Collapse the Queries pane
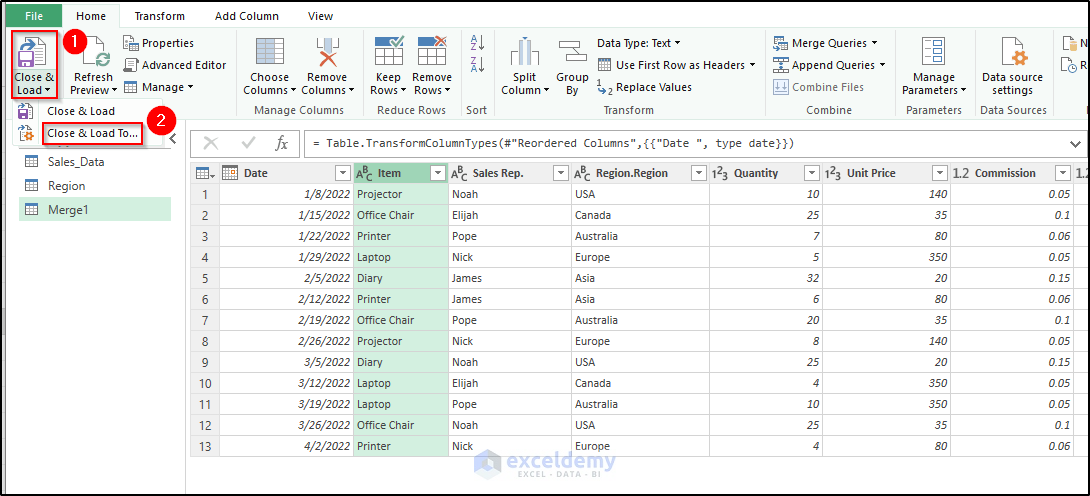 tap(173, 138)
